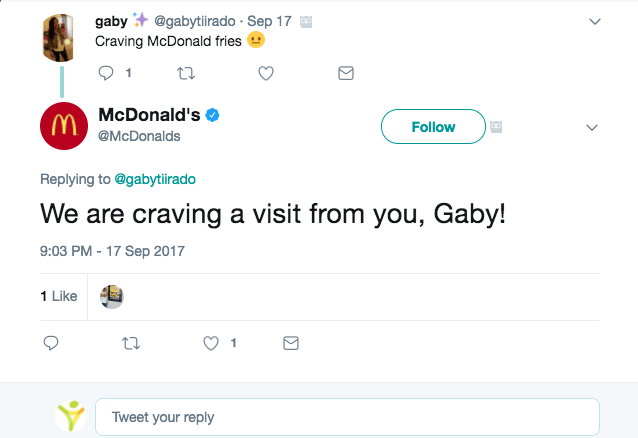
Task: Retweet the McDonald's reply
Action: (x=130, y=343)
